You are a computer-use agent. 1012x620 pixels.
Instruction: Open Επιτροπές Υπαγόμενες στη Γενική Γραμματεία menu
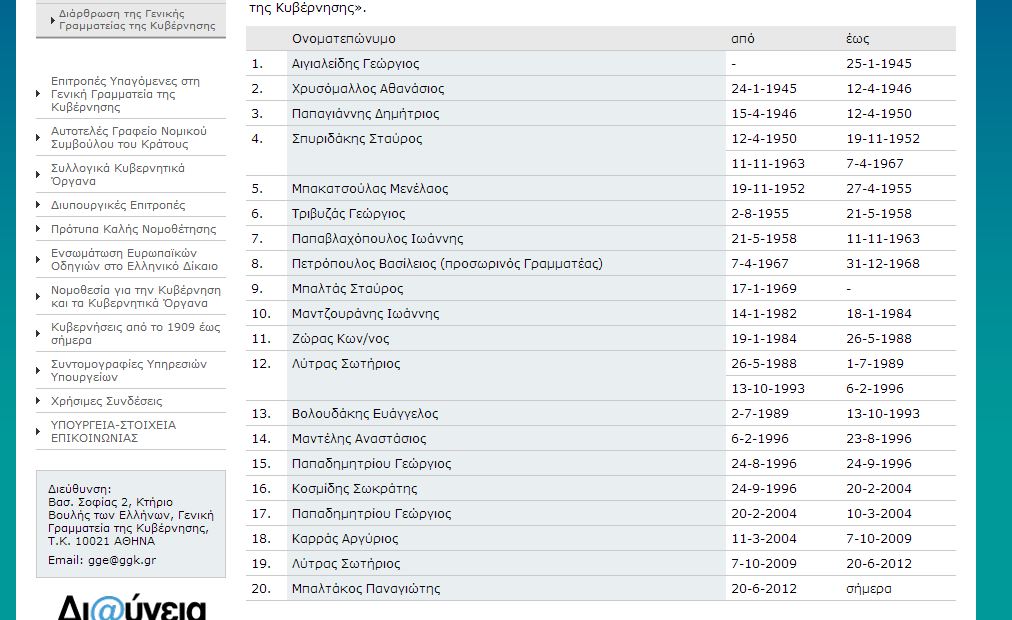coord(125,94)
